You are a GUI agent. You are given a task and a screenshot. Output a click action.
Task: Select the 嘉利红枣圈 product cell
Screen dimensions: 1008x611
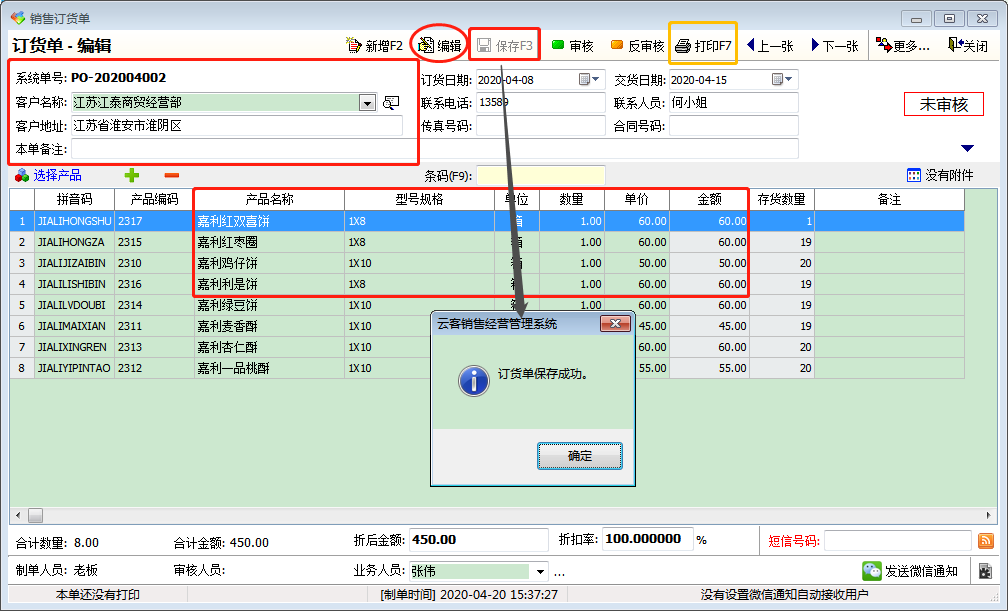pos(269,242)
